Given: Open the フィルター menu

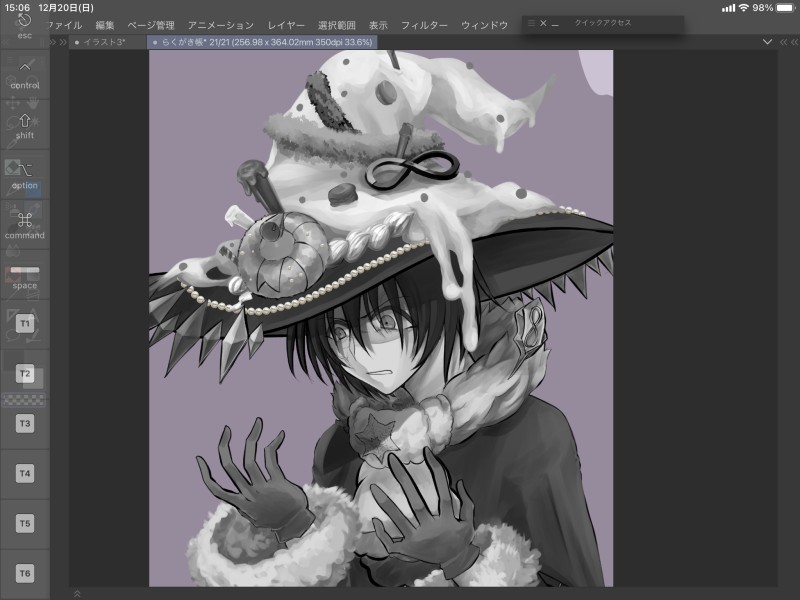Looking at the screenshot, I should pyautogui.click(x=424, y=25).
